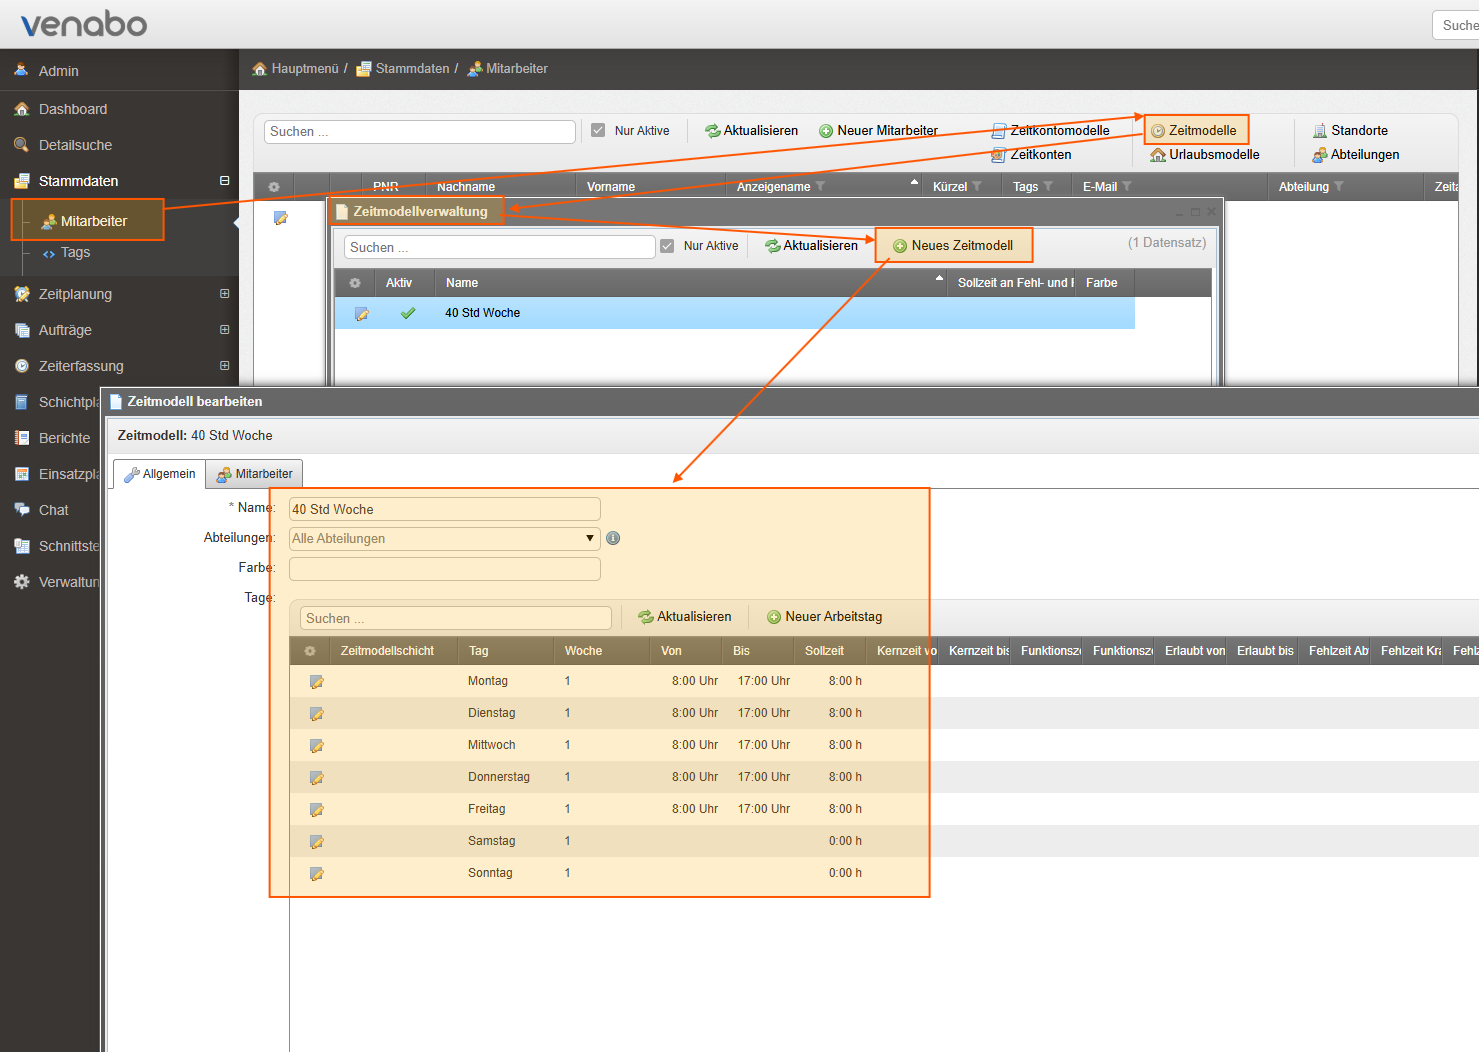Click the green Aktiv checkmark for 40 Std Woche
Image resolution: width=1479 pixels, height=1052 pixels.
click(x=408, y=313)
